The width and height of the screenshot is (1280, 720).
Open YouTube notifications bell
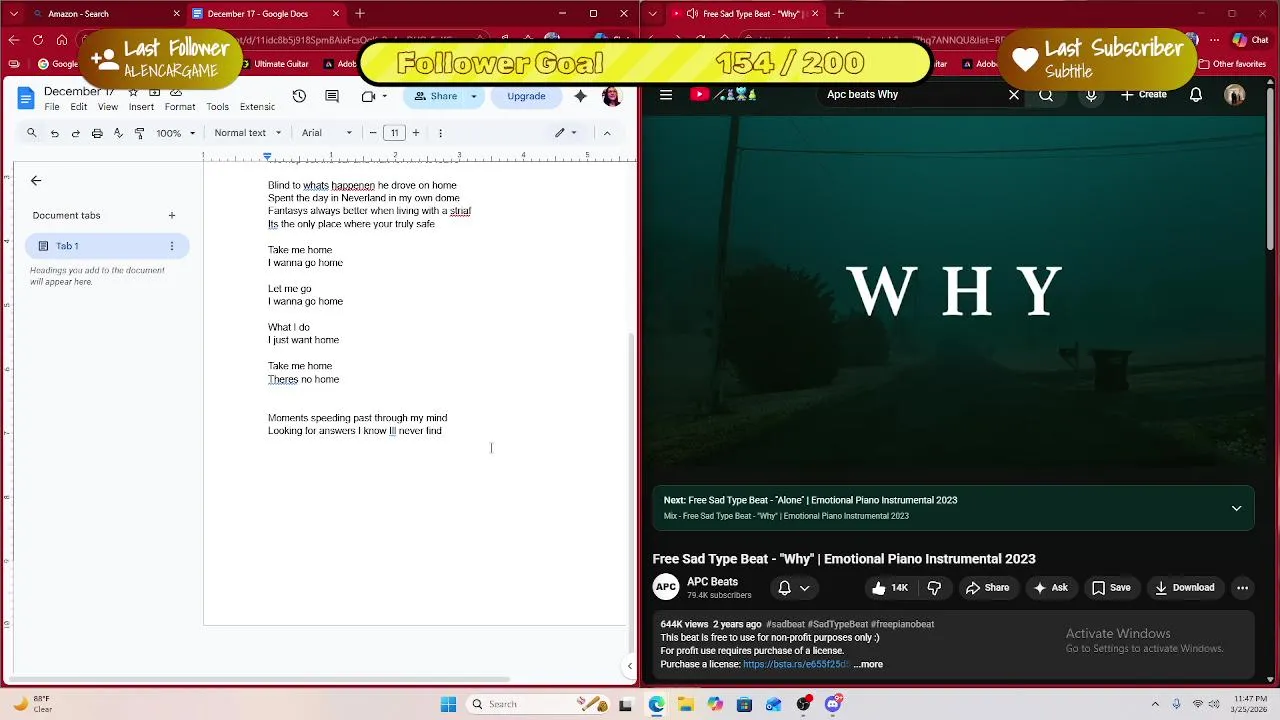[x=1196, y=95]
